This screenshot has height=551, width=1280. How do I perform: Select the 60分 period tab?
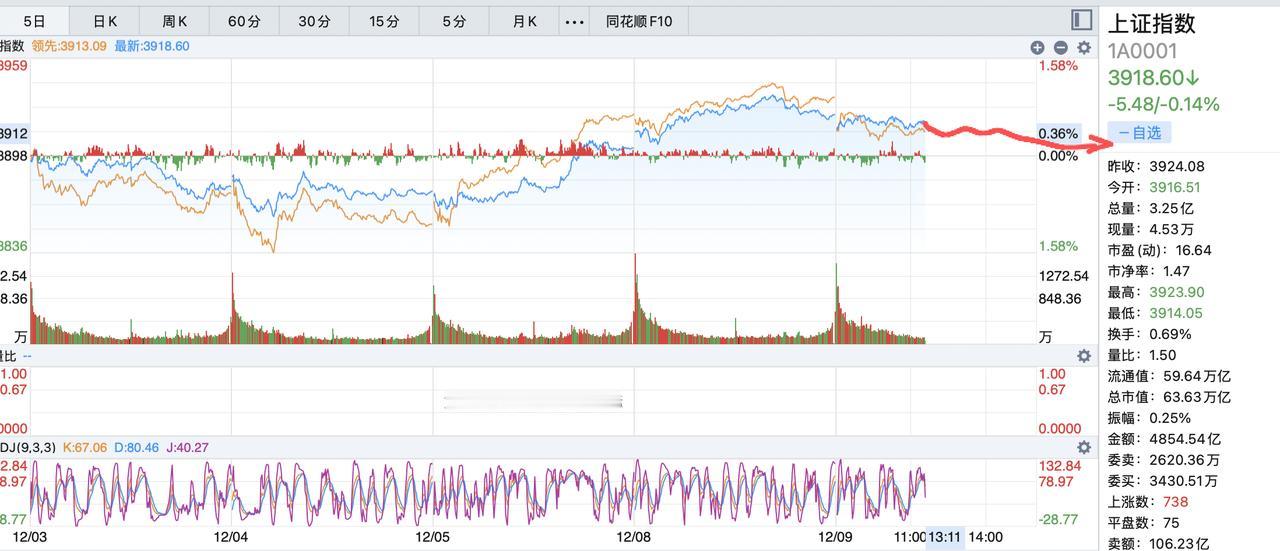tap(244, 21)
